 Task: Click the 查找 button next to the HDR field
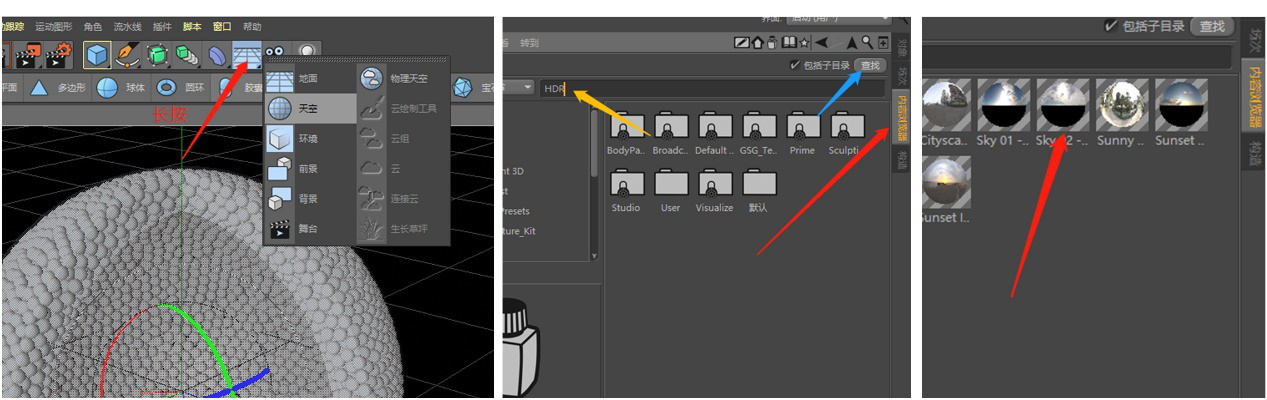pyautogui.click(x=872, y=66)
